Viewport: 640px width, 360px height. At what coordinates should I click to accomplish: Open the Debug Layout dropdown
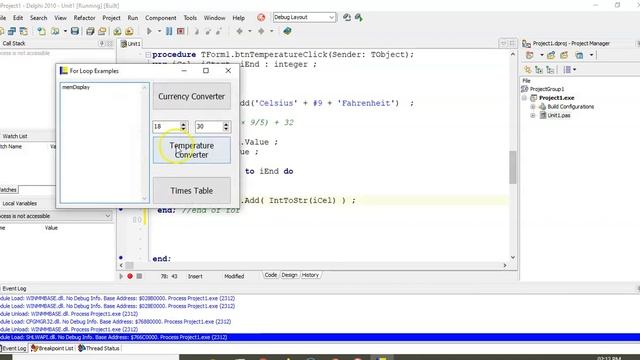[x=331, y=18]
